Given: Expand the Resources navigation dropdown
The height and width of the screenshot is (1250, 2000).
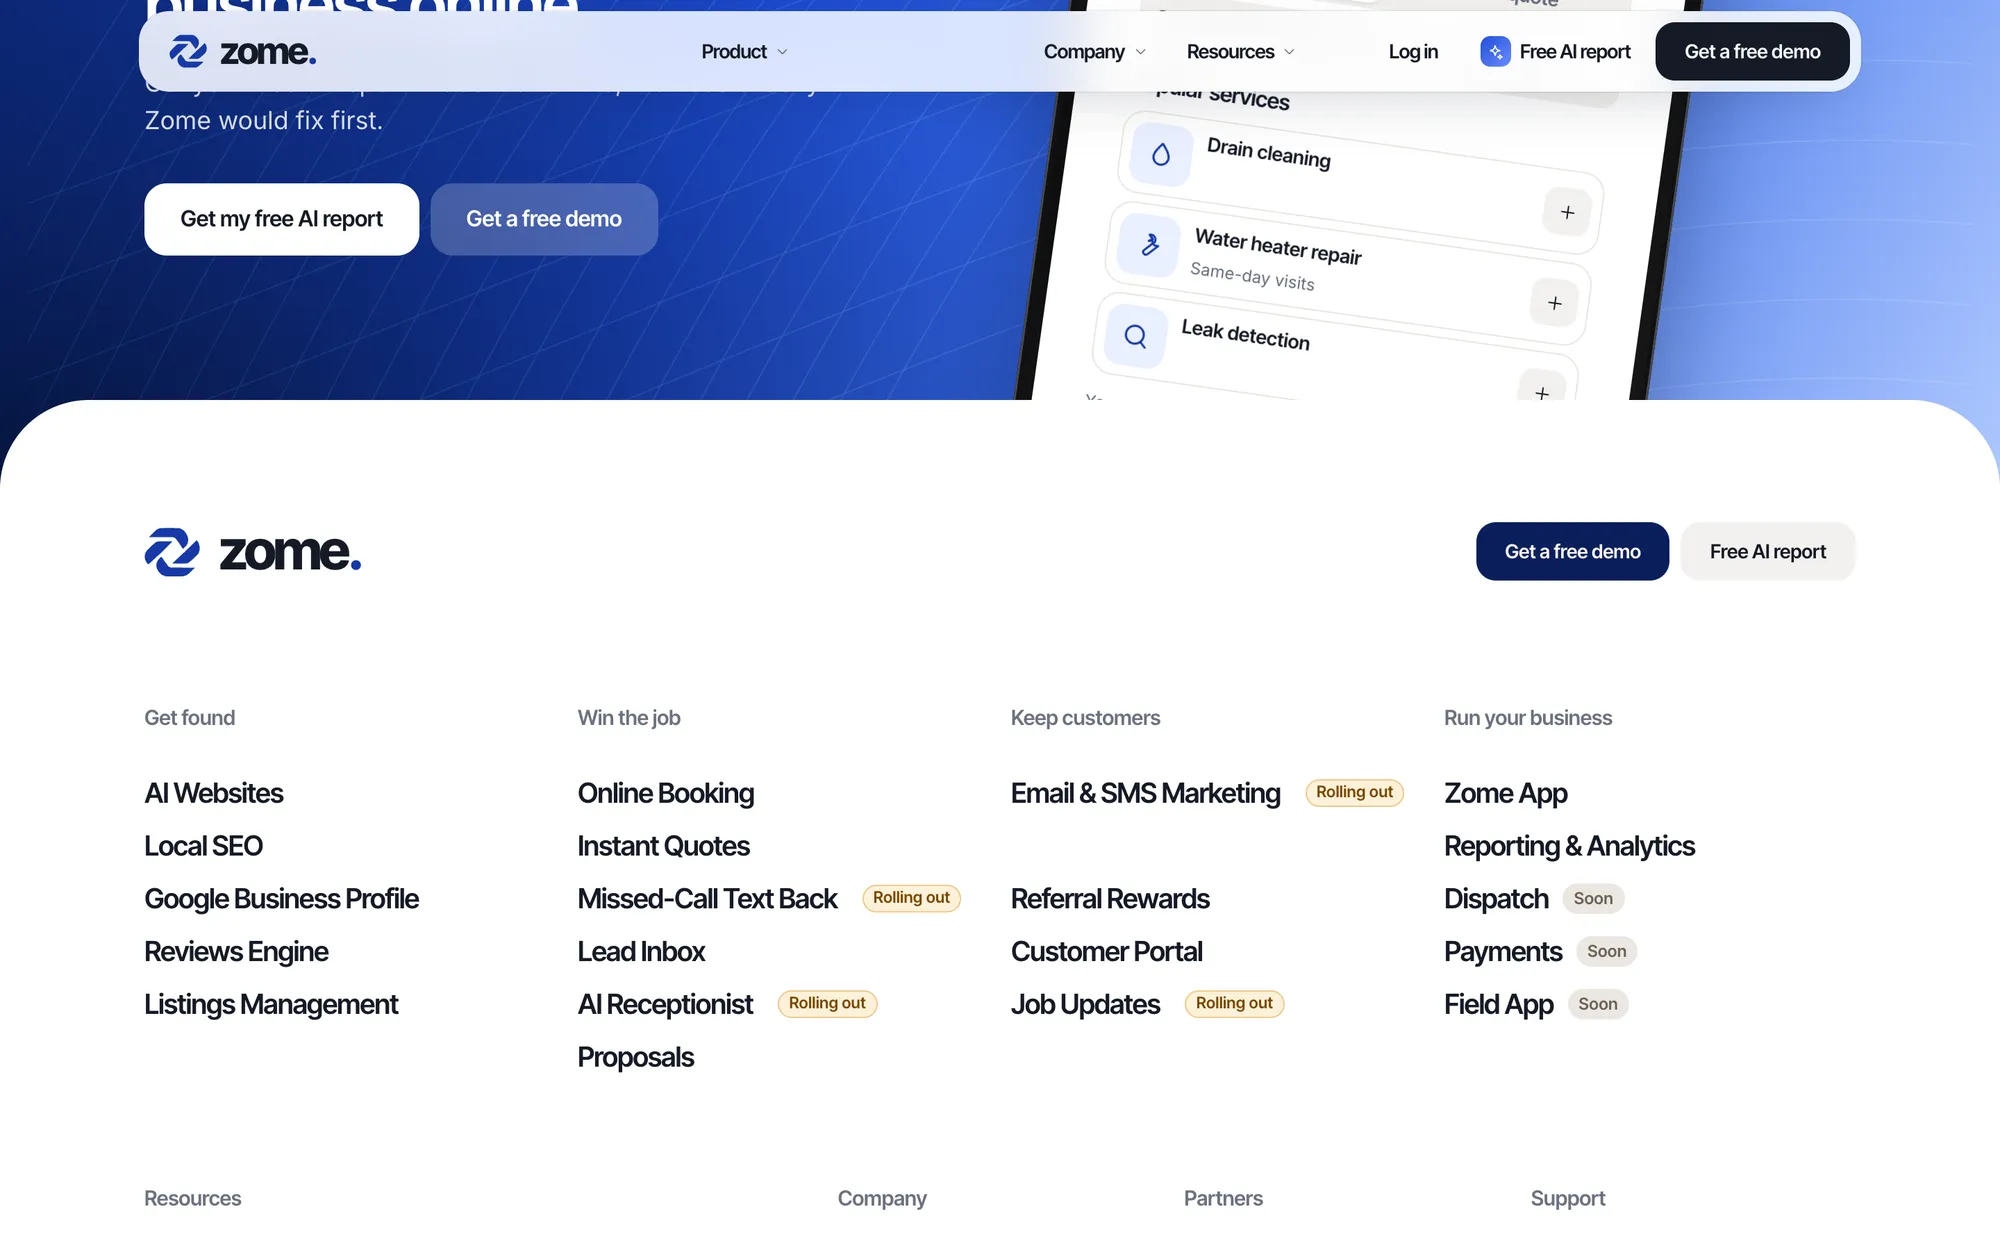Looking at the screenshot, I should (x=1240, y=52).
